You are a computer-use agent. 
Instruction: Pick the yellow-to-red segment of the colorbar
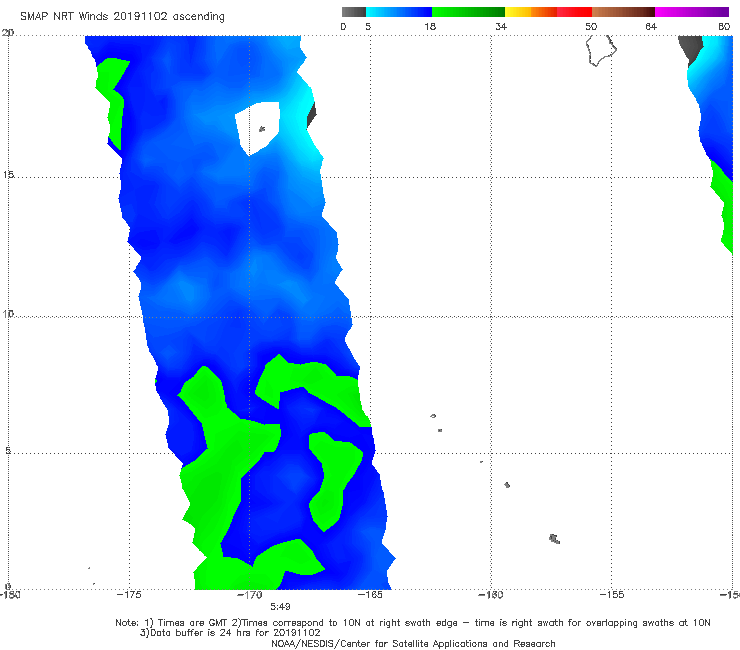pyautogui.click(x=548, y=12)
